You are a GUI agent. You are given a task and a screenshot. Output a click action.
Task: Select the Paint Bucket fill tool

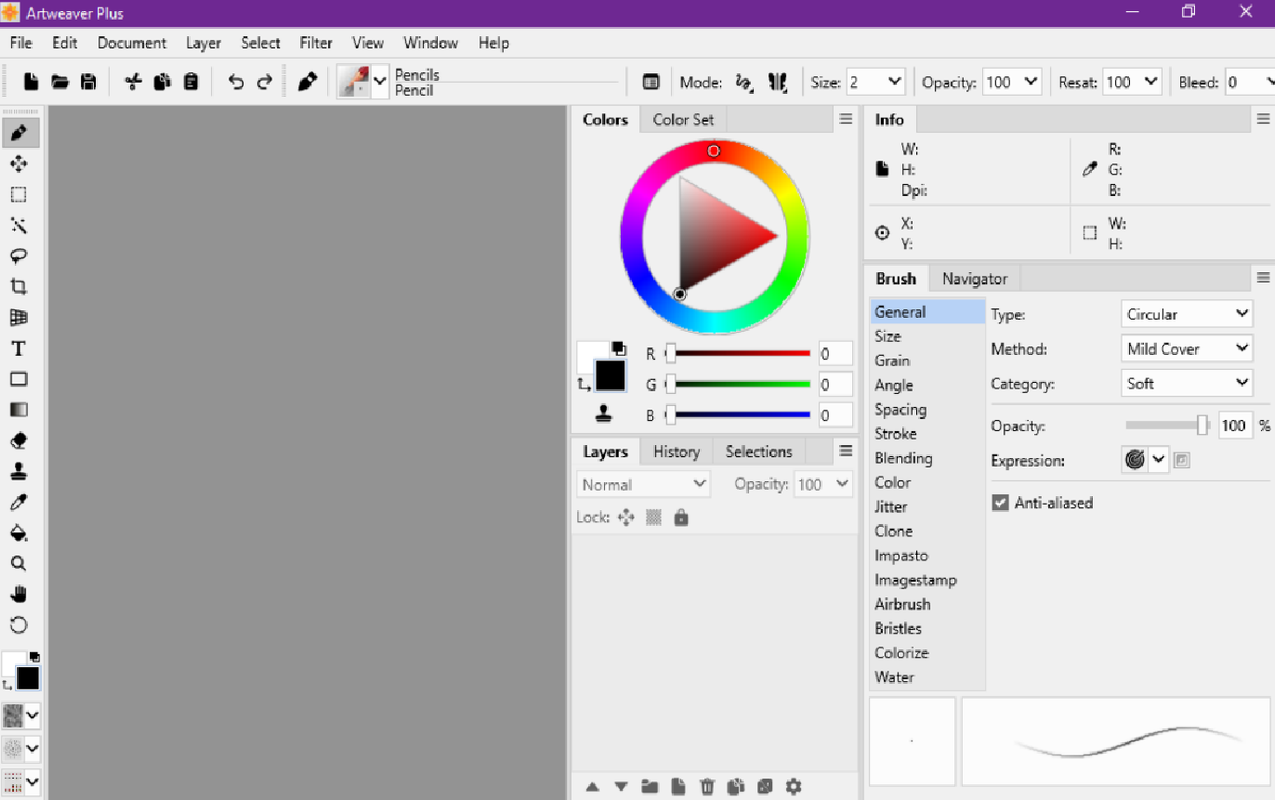(x=19, y=533)
